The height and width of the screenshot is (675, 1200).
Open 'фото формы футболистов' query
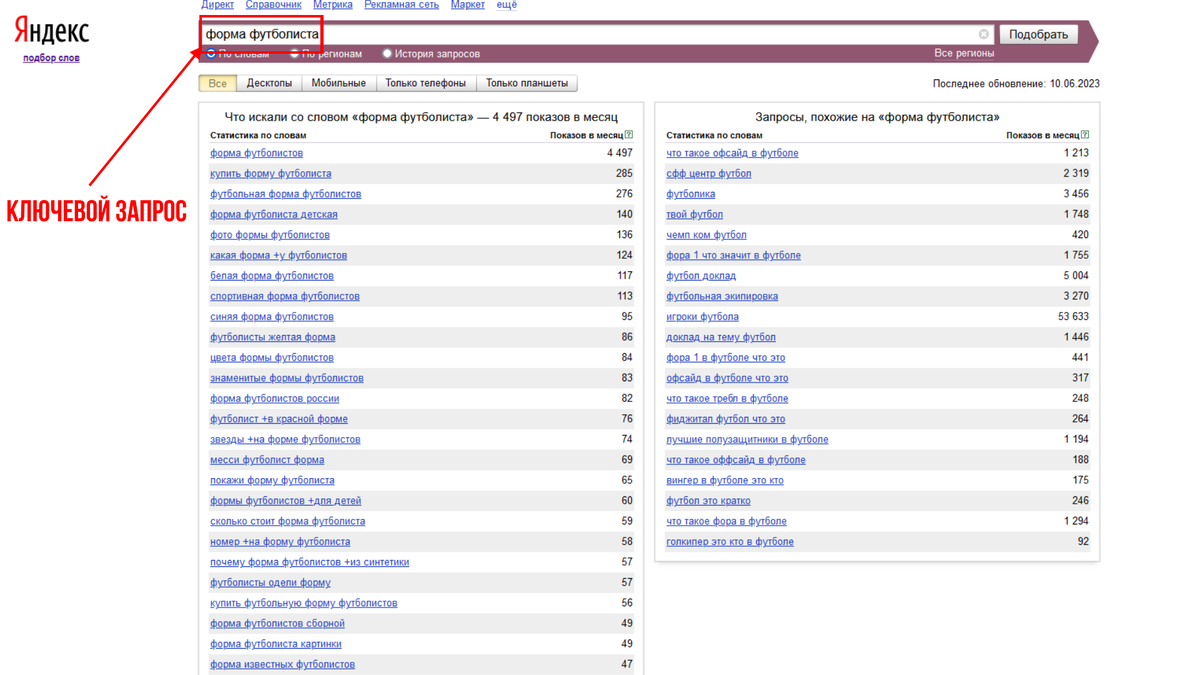pos(269,235)
